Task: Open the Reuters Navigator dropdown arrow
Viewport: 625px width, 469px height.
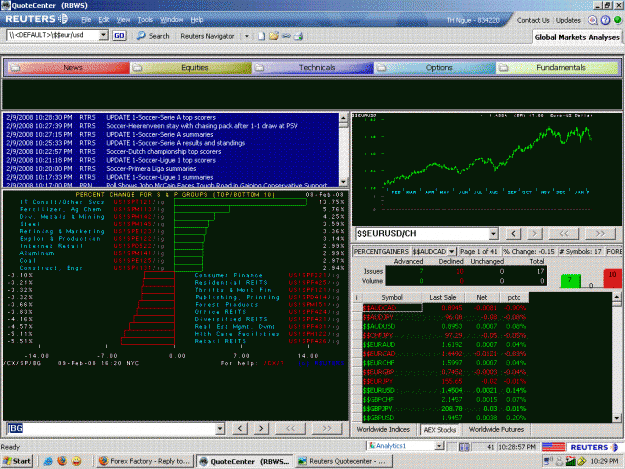Action: [246, 36]
